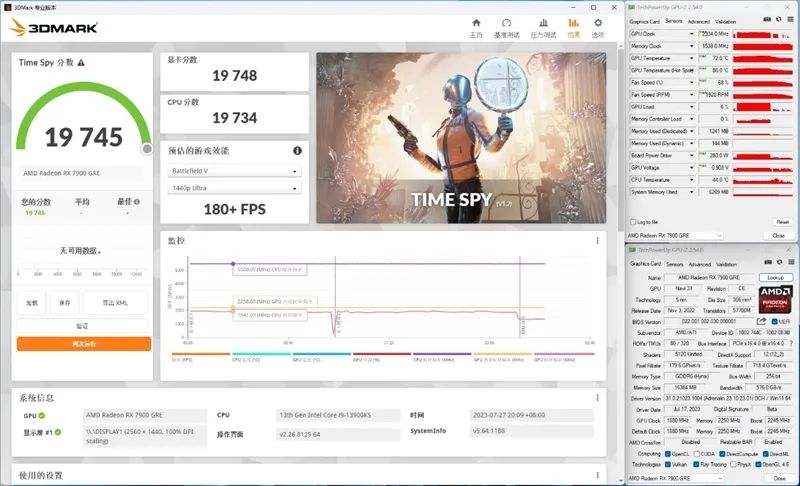Open the Board Power Draw sensor dropdown
The image size is (800, 486).
(x=692, y=156)
